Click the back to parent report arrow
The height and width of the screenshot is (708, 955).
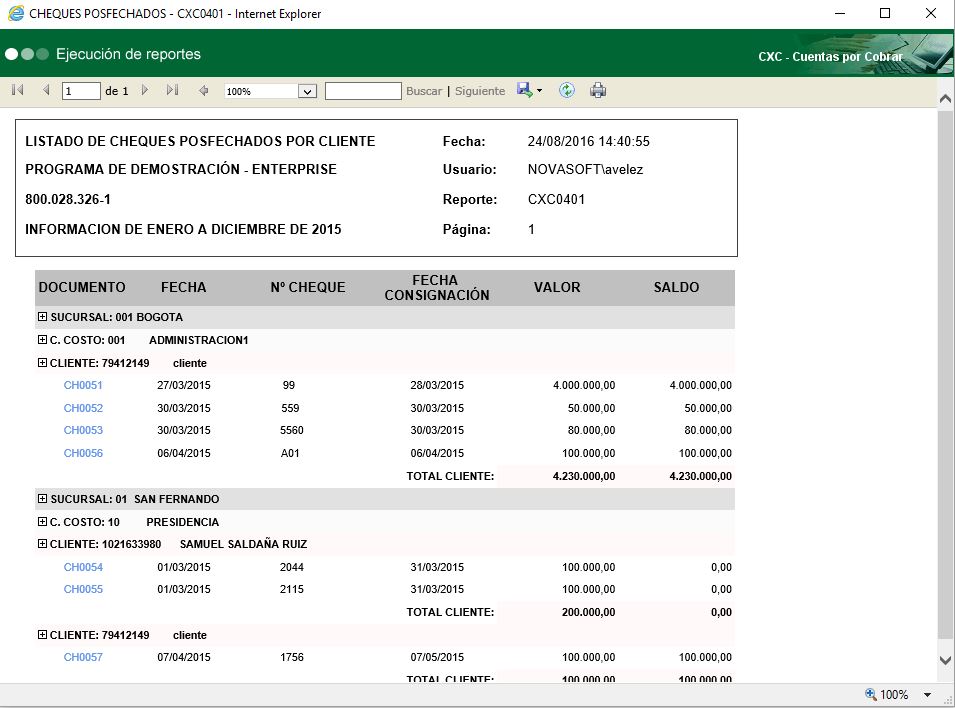[x=206, y=90]
